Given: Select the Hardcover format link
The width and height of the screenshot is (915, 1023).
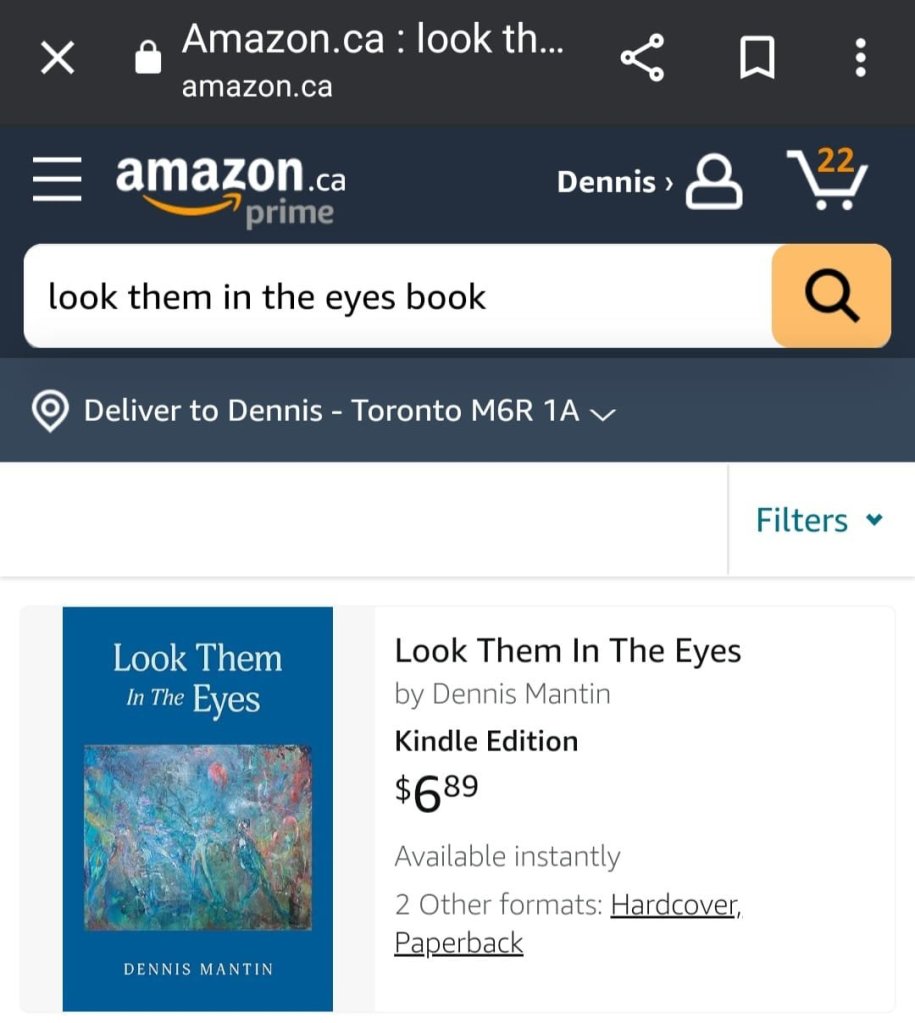Looking at the screenshot, I should point(675,905).
